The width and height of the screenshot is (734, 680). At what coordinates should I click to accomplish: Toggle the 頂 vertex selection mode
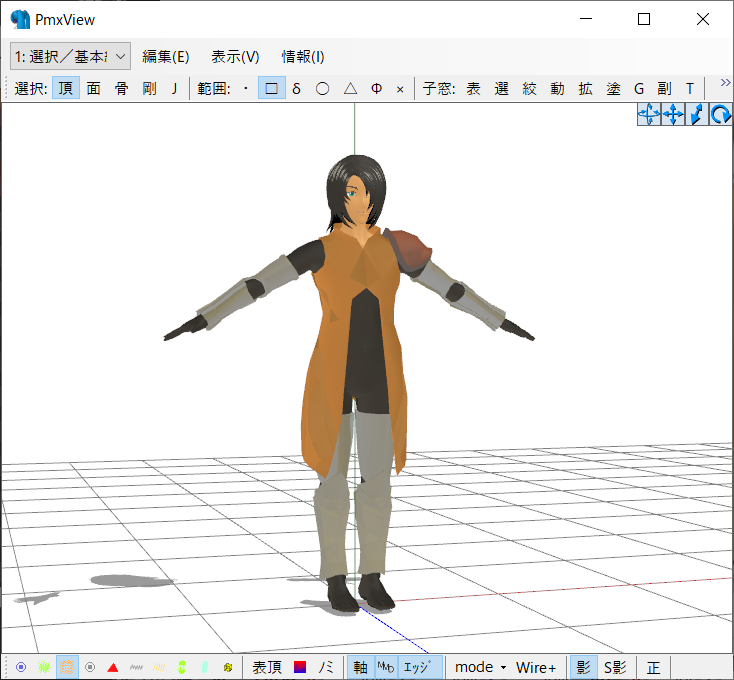66,88
